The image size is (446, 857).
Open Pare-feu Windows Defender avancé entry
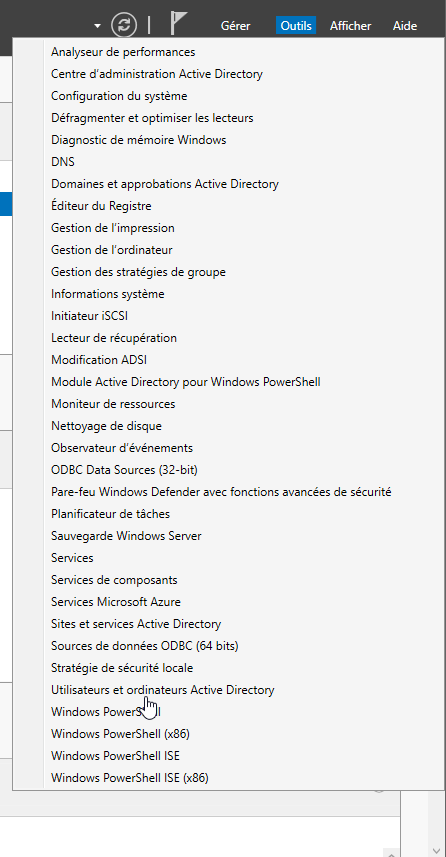pyautogui.click(x=221, y=492)
